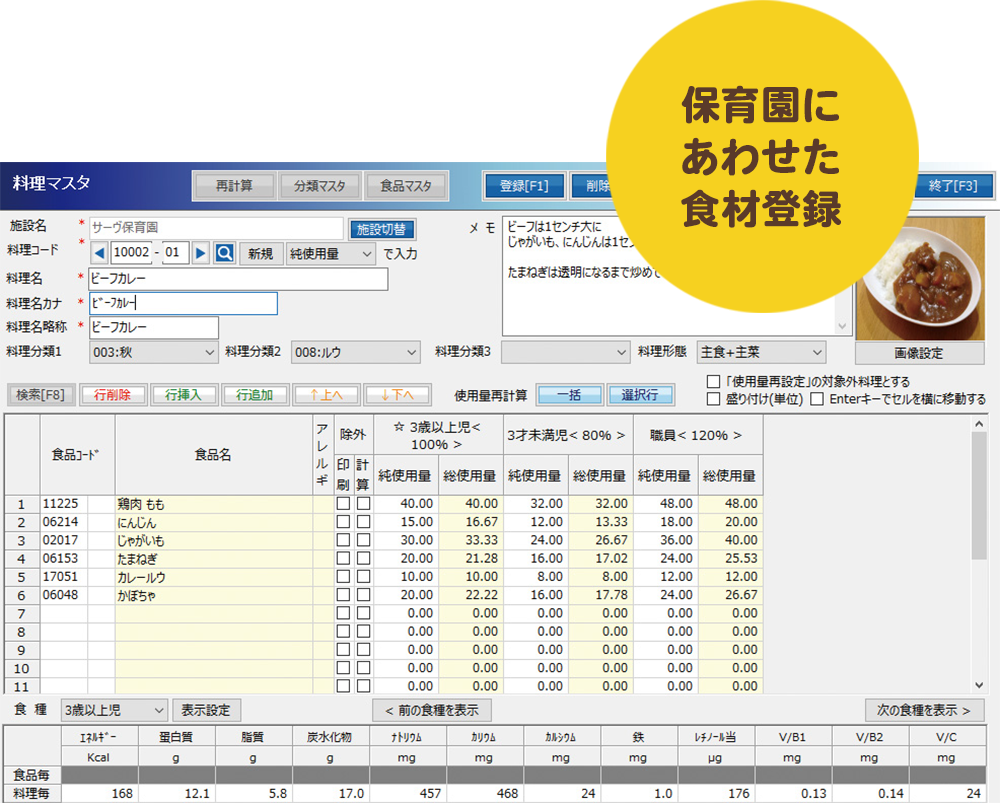Screen dimensions: 1000x803
Task: Expand 料理形態 dropdown showing 主食+主菜
Action: tap(761, 352)
